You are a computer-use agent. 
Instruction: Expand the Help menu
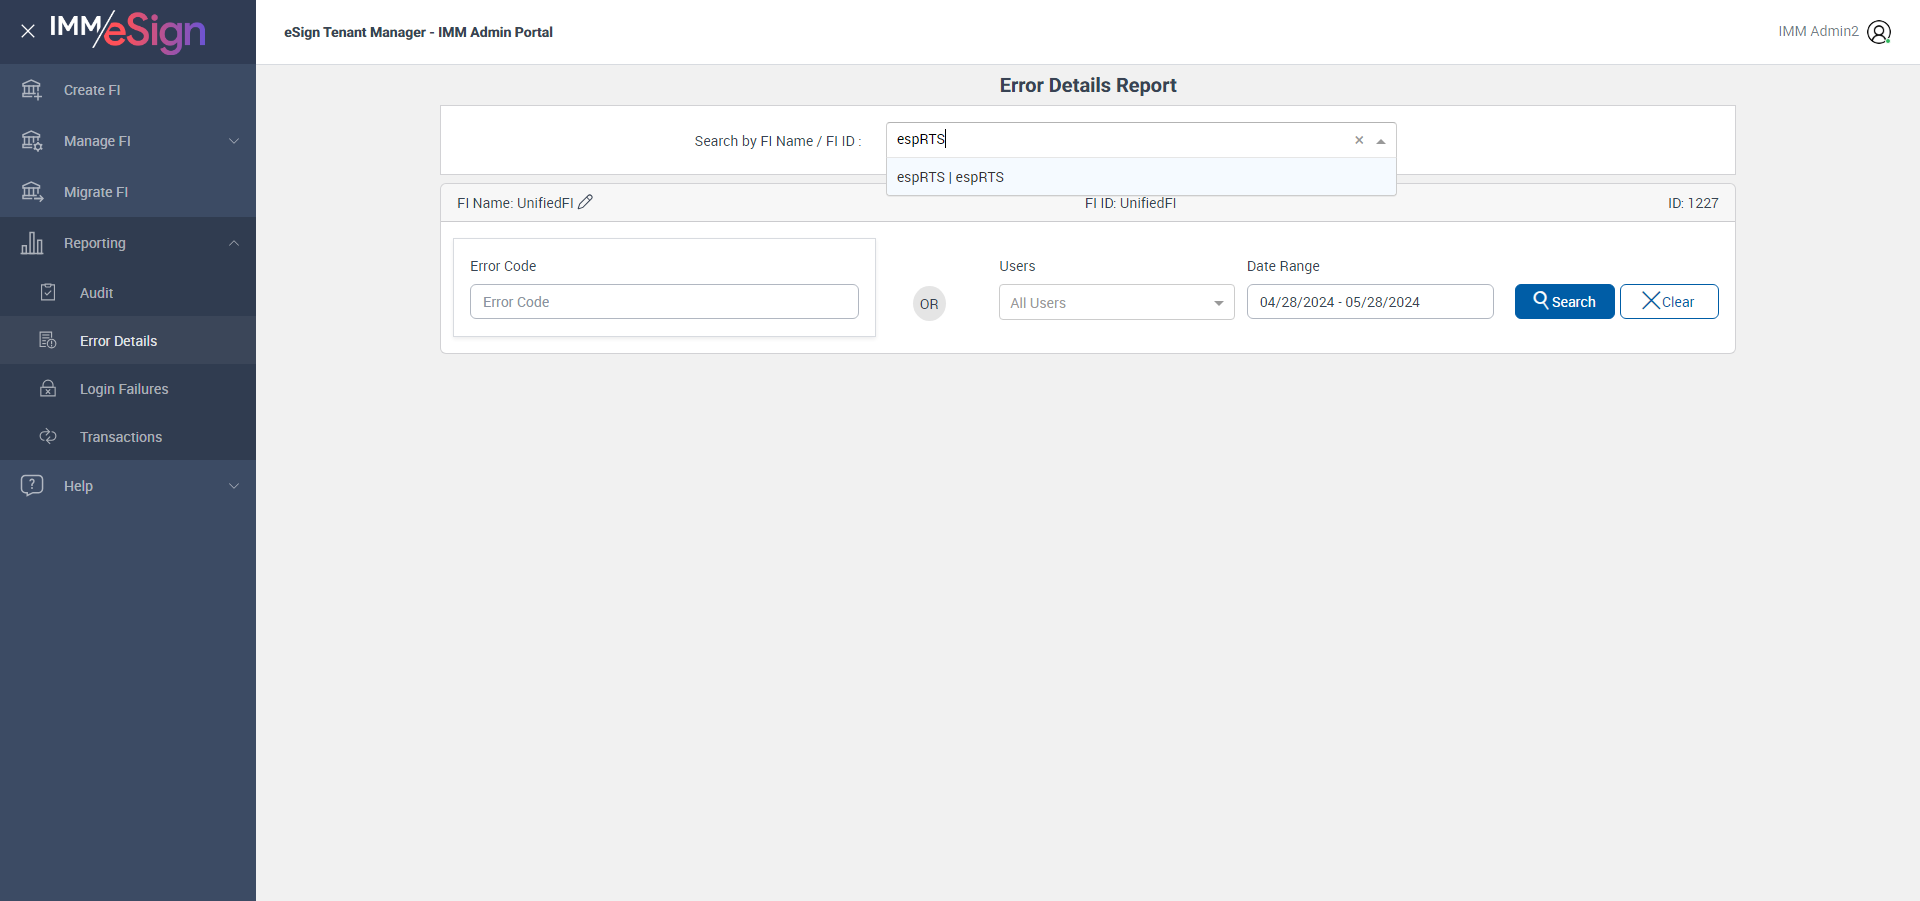click(234, 486)
